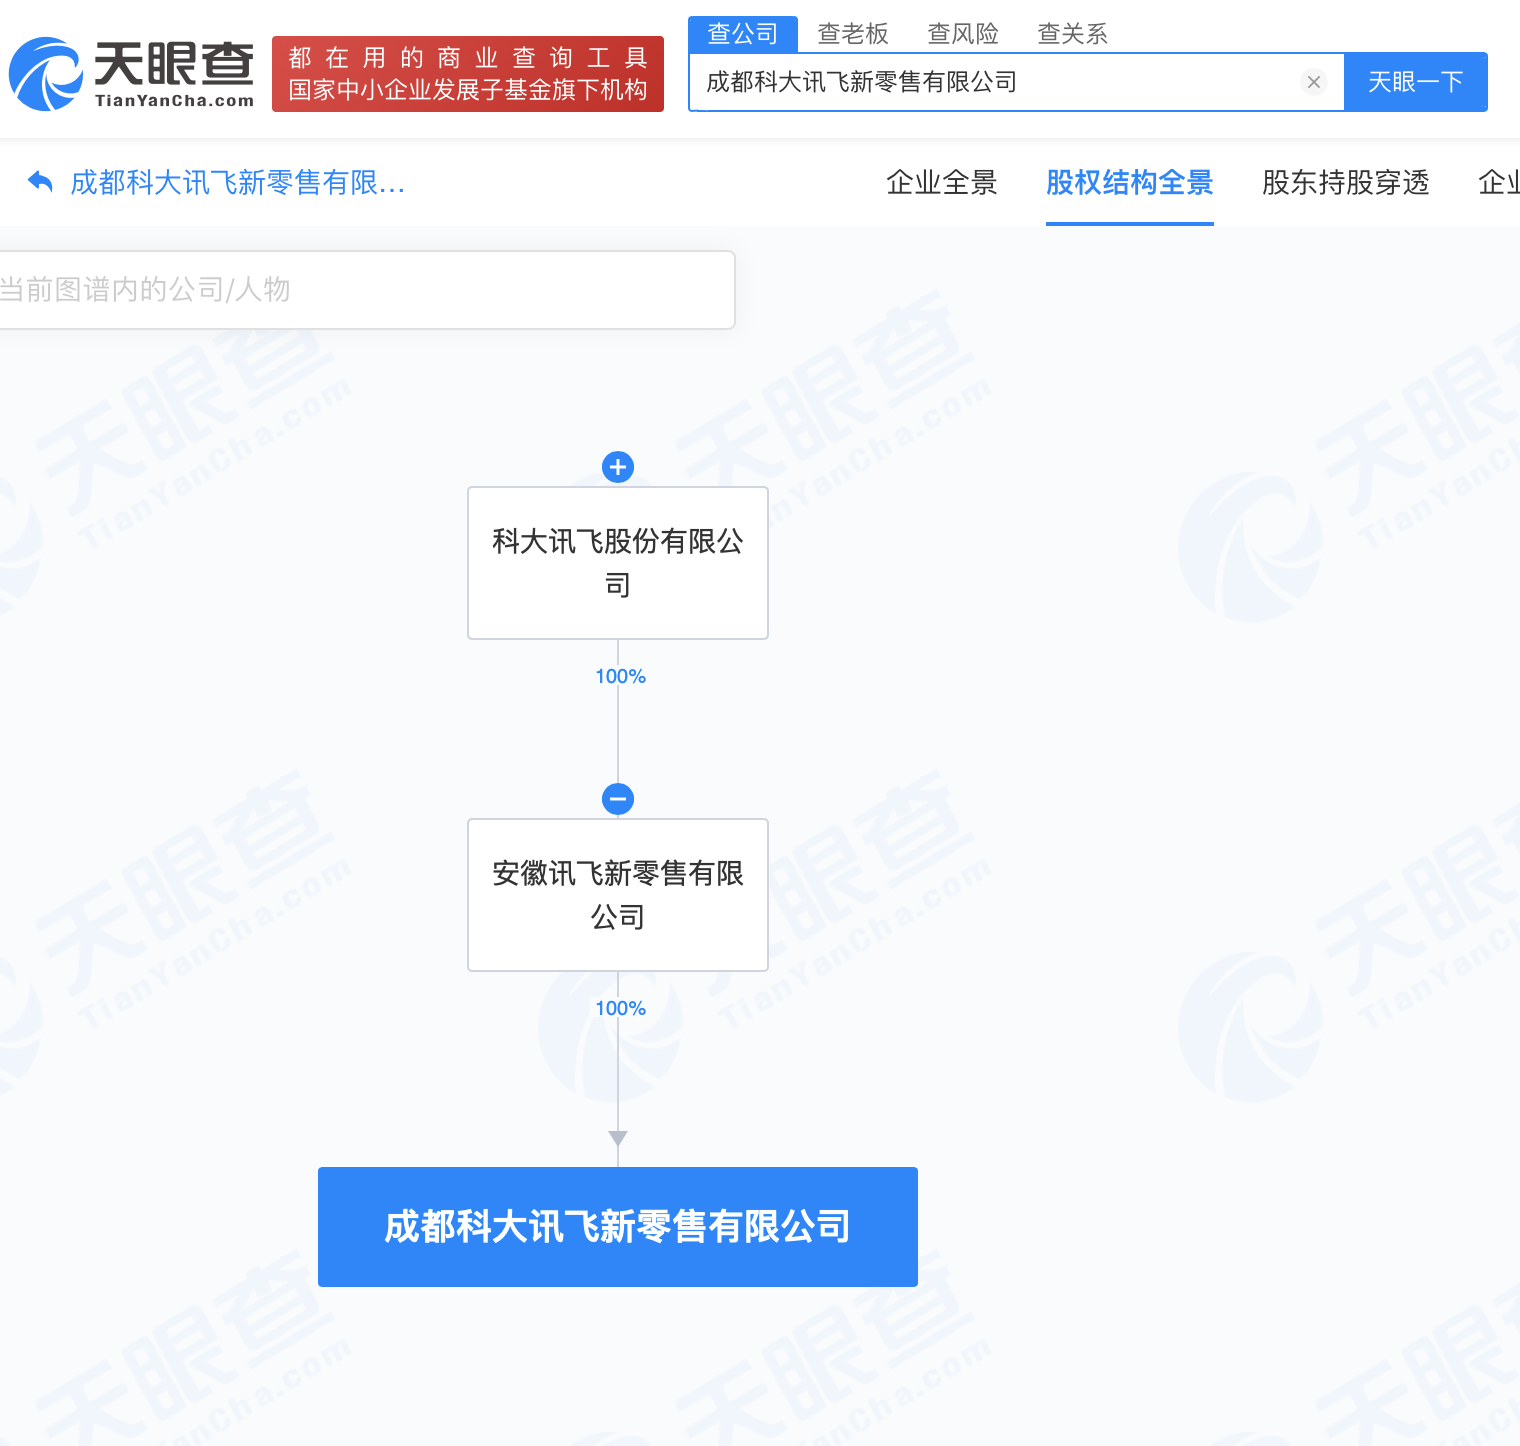Click the TianYanCha logo
Image resolution: width=1520 pixels, height=1446 pixels.
click(131, 74)
